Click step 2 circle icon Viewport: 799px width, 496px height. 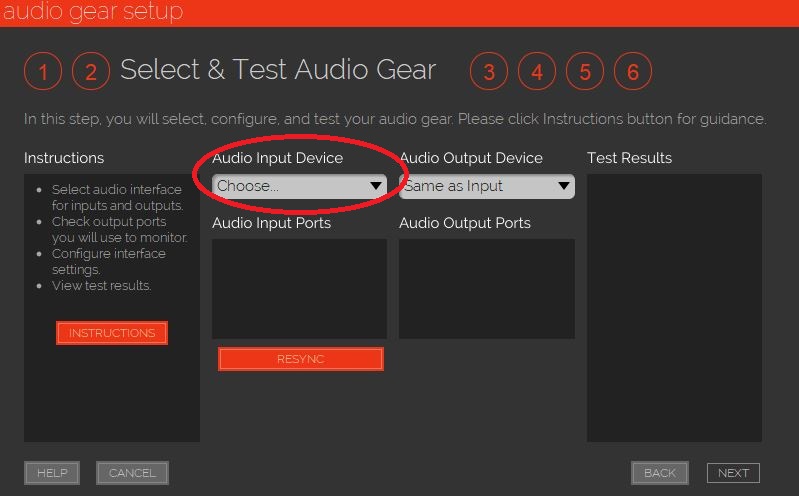(91, 72)
